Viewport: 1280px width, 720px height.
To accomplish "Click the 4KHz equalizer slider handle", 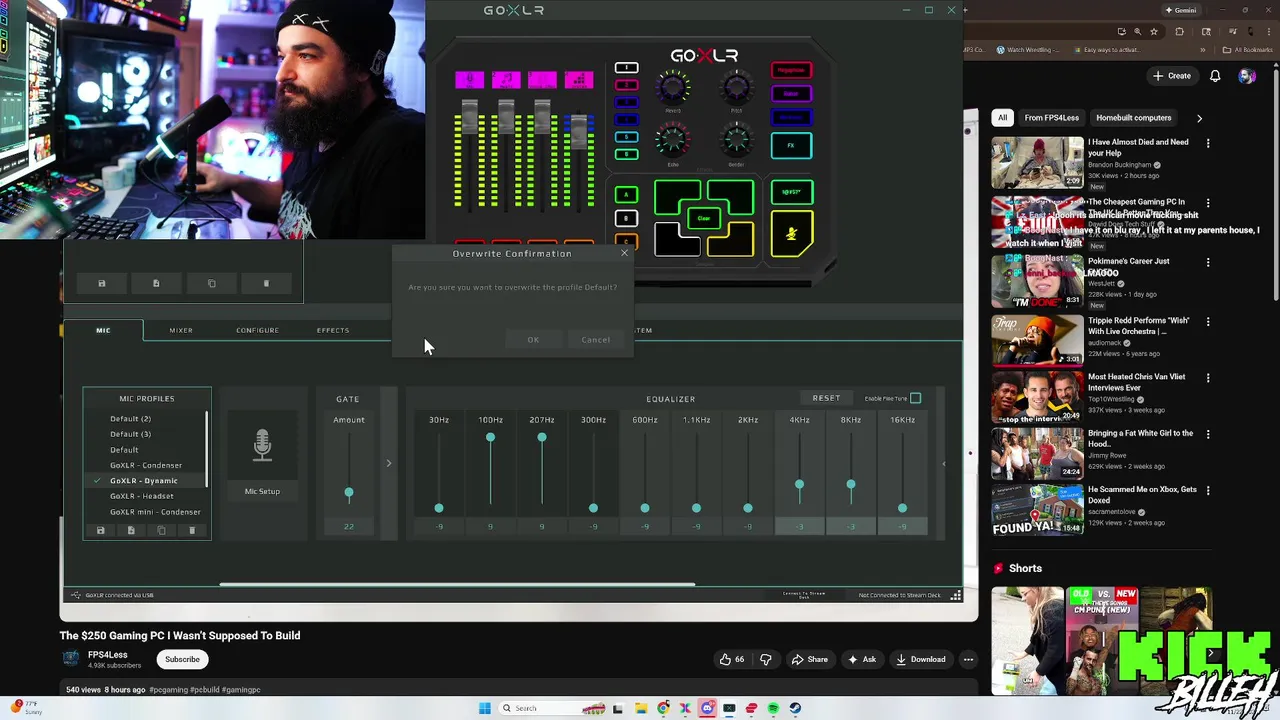I will tap(799, 485).
